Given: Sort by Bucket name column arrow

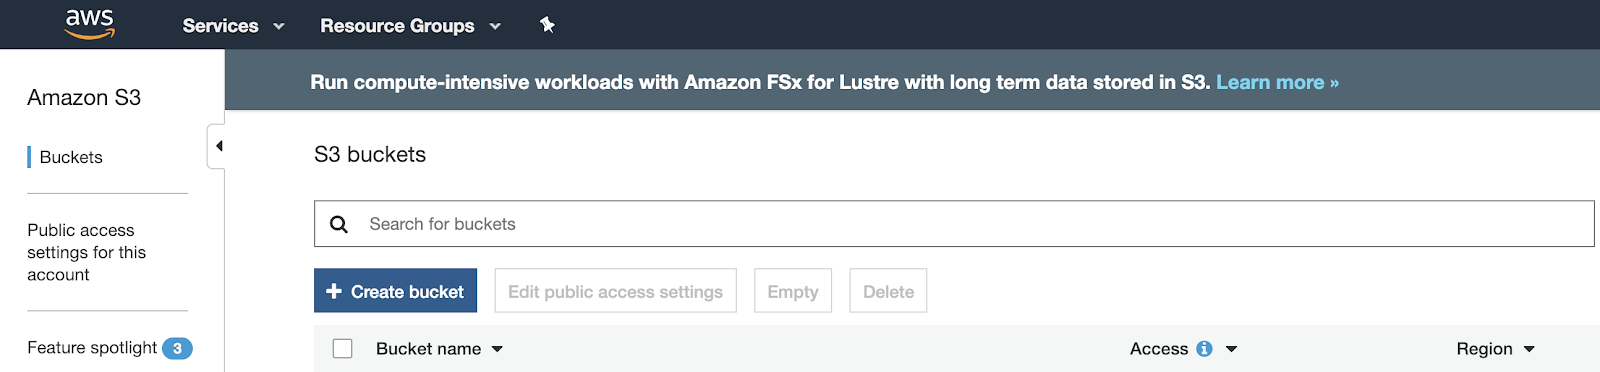Looking at the screenshot, I should coord(497,349).
